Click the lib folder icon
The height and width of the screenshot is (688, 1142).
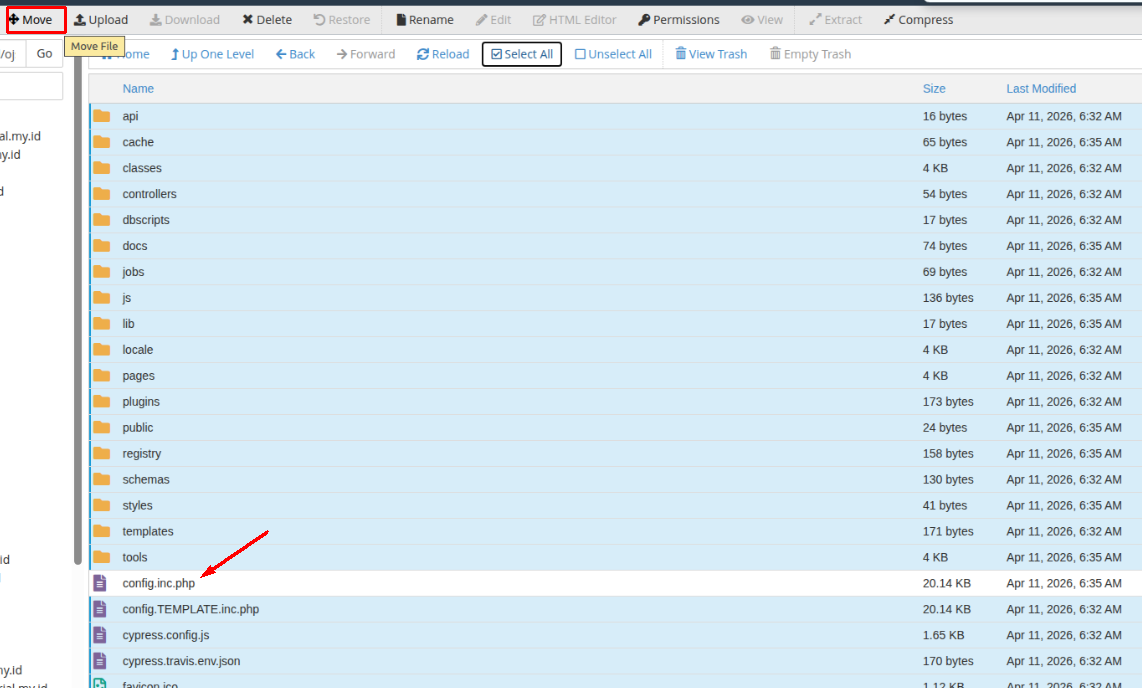tap(102, 324)
